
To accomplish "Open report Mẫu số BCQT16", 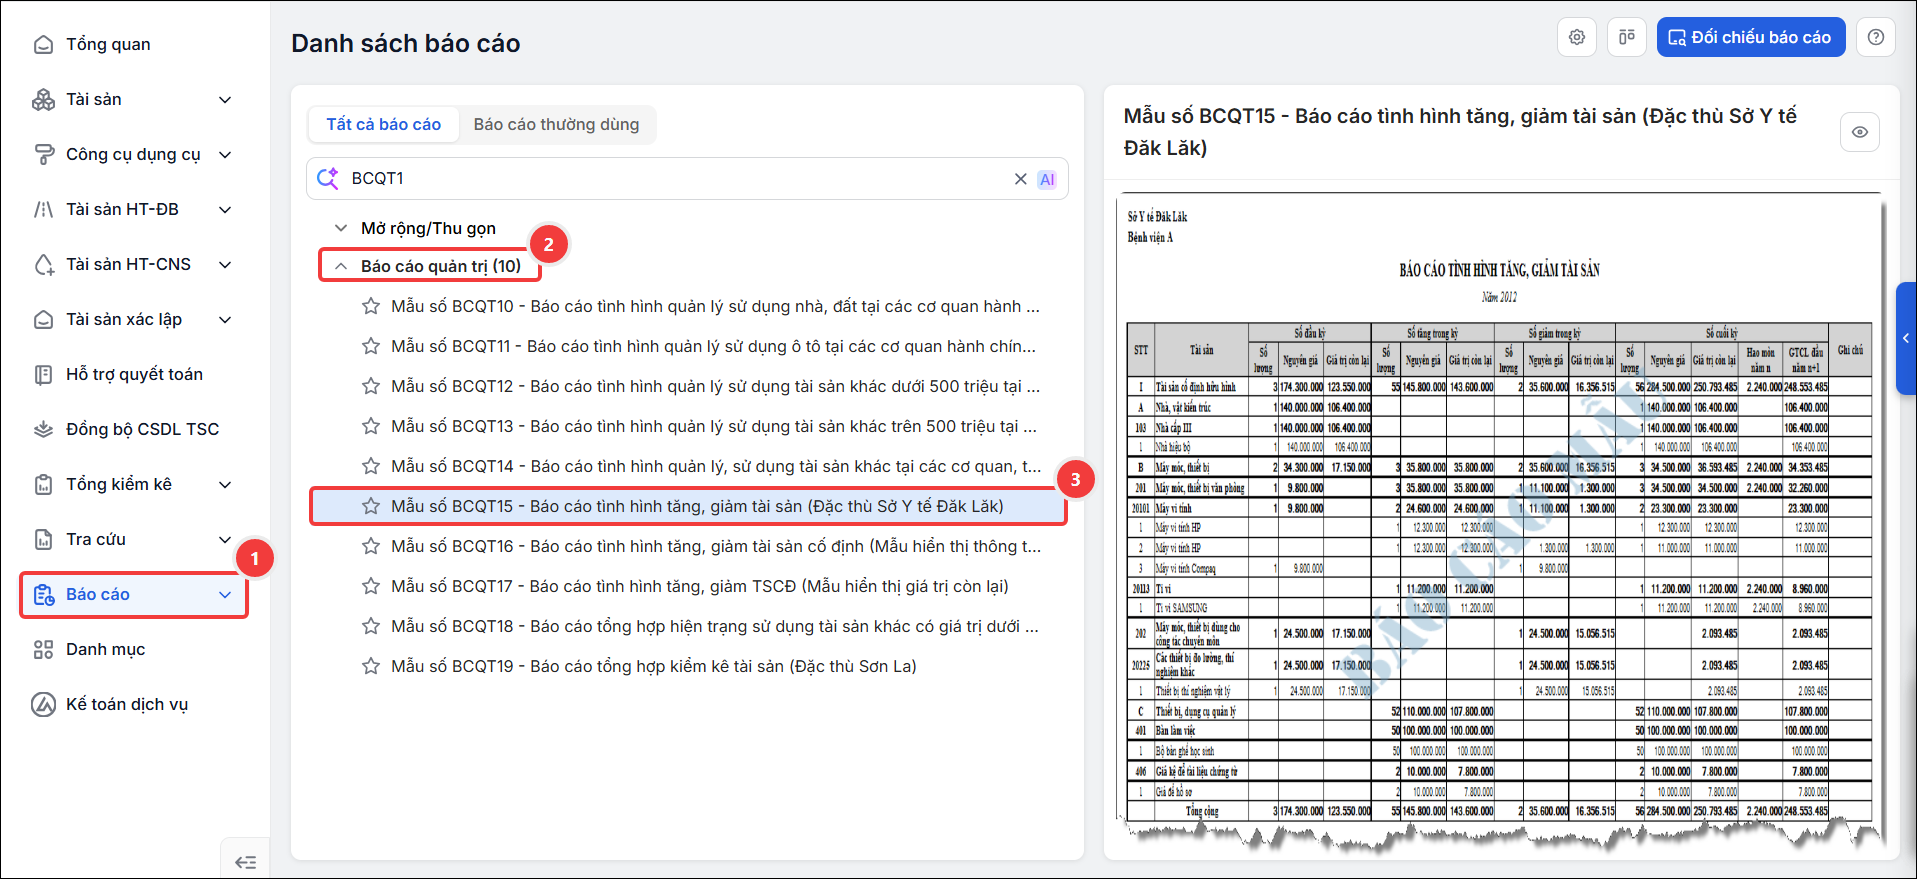I will point(716,546).
